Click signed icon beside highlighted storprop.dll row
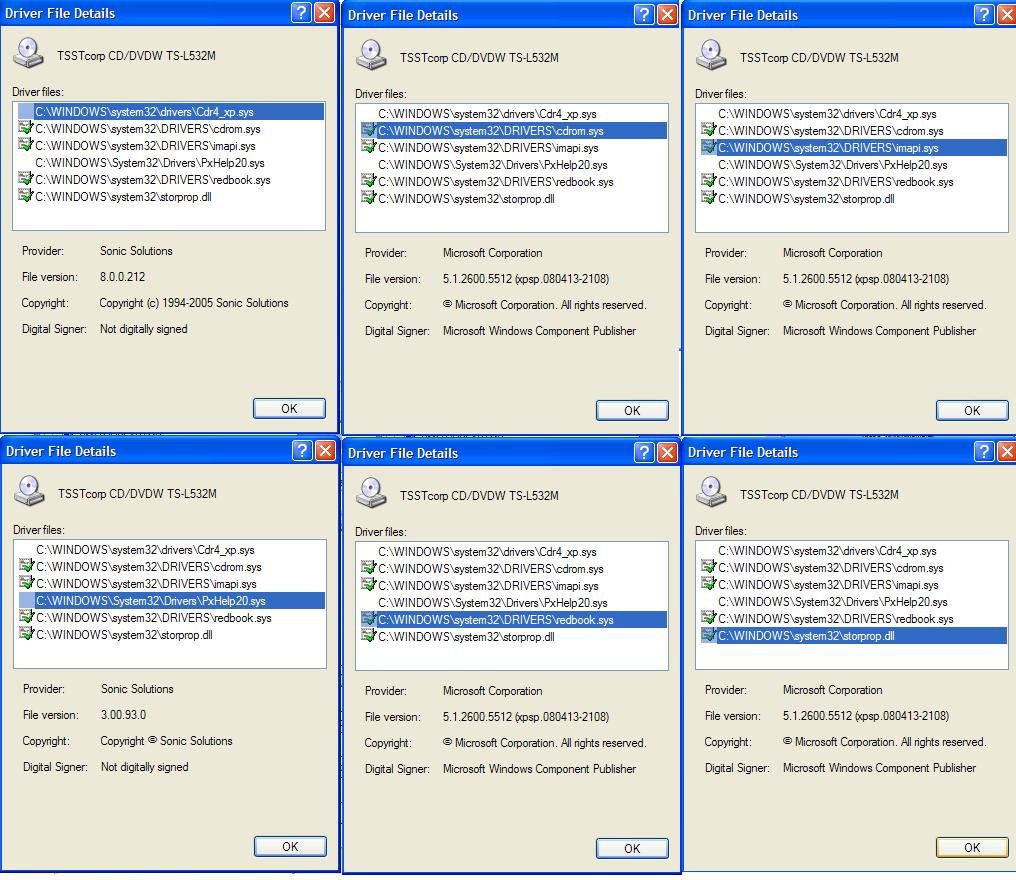Viewport: 1016px width, 880px height. (x=708, y=635)
